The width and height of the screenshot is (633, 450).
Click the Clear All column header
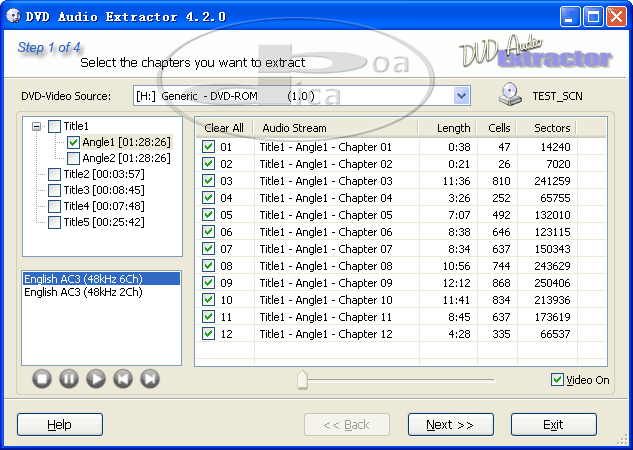click(x=223, y=128)
